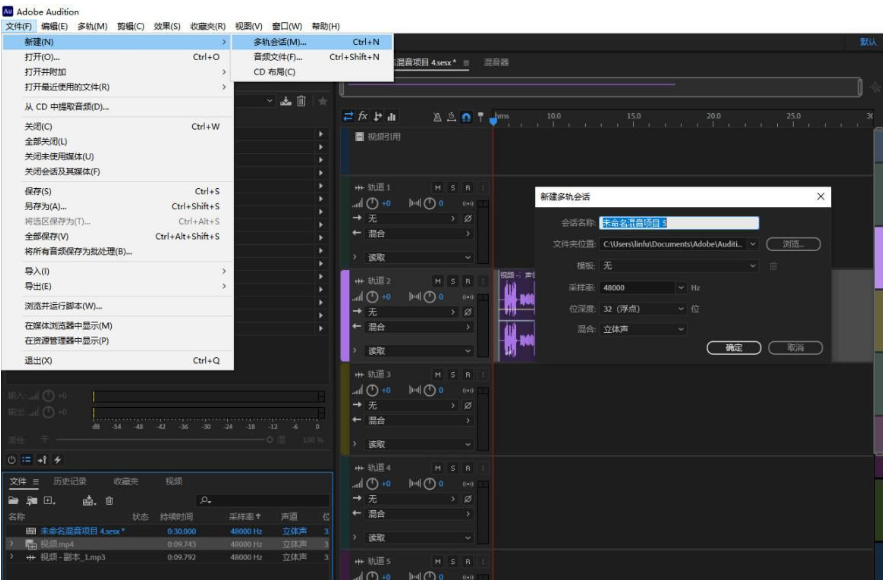
Task: Toggle effects rack power icon
Action: coord(11,459)
